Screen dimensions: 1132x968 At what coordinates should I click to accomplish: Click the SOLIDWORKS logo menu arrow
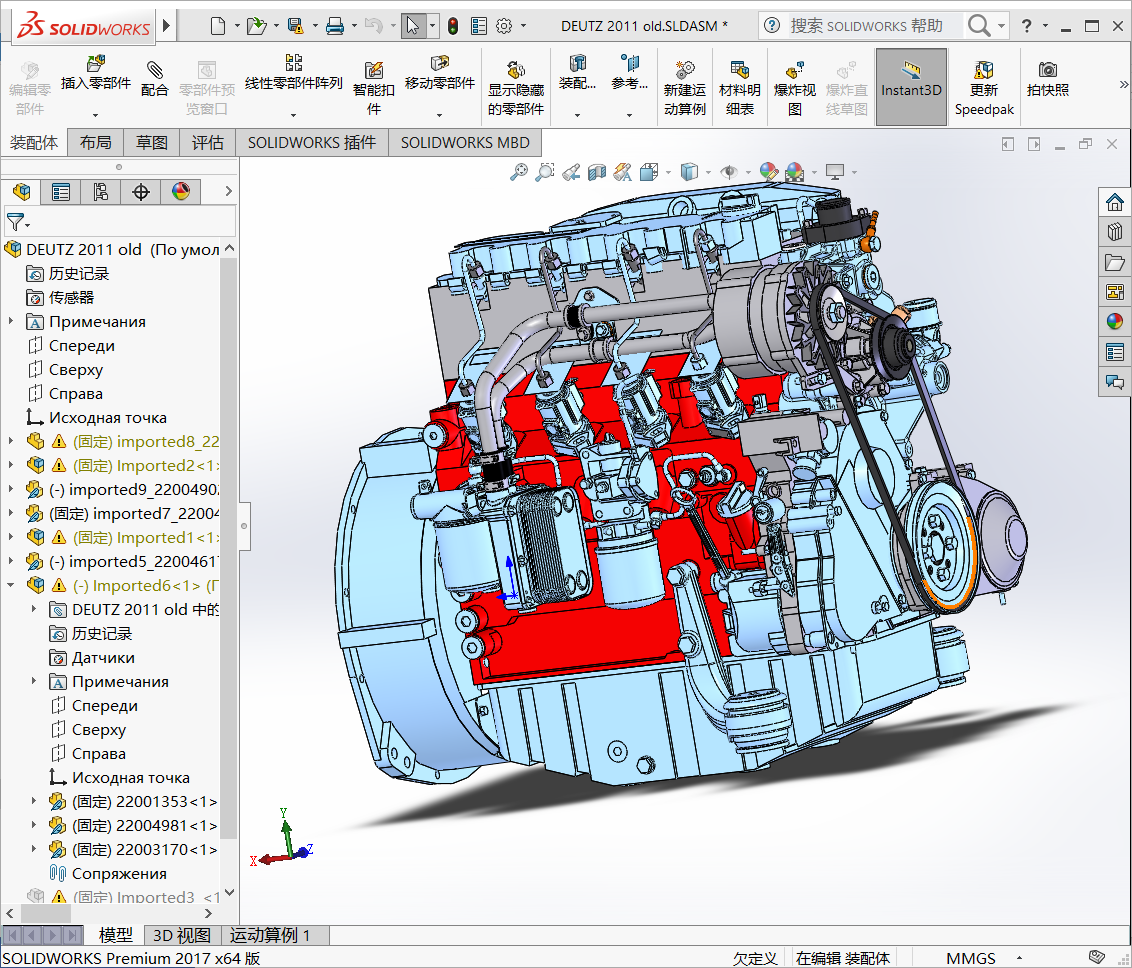point(166,26)
